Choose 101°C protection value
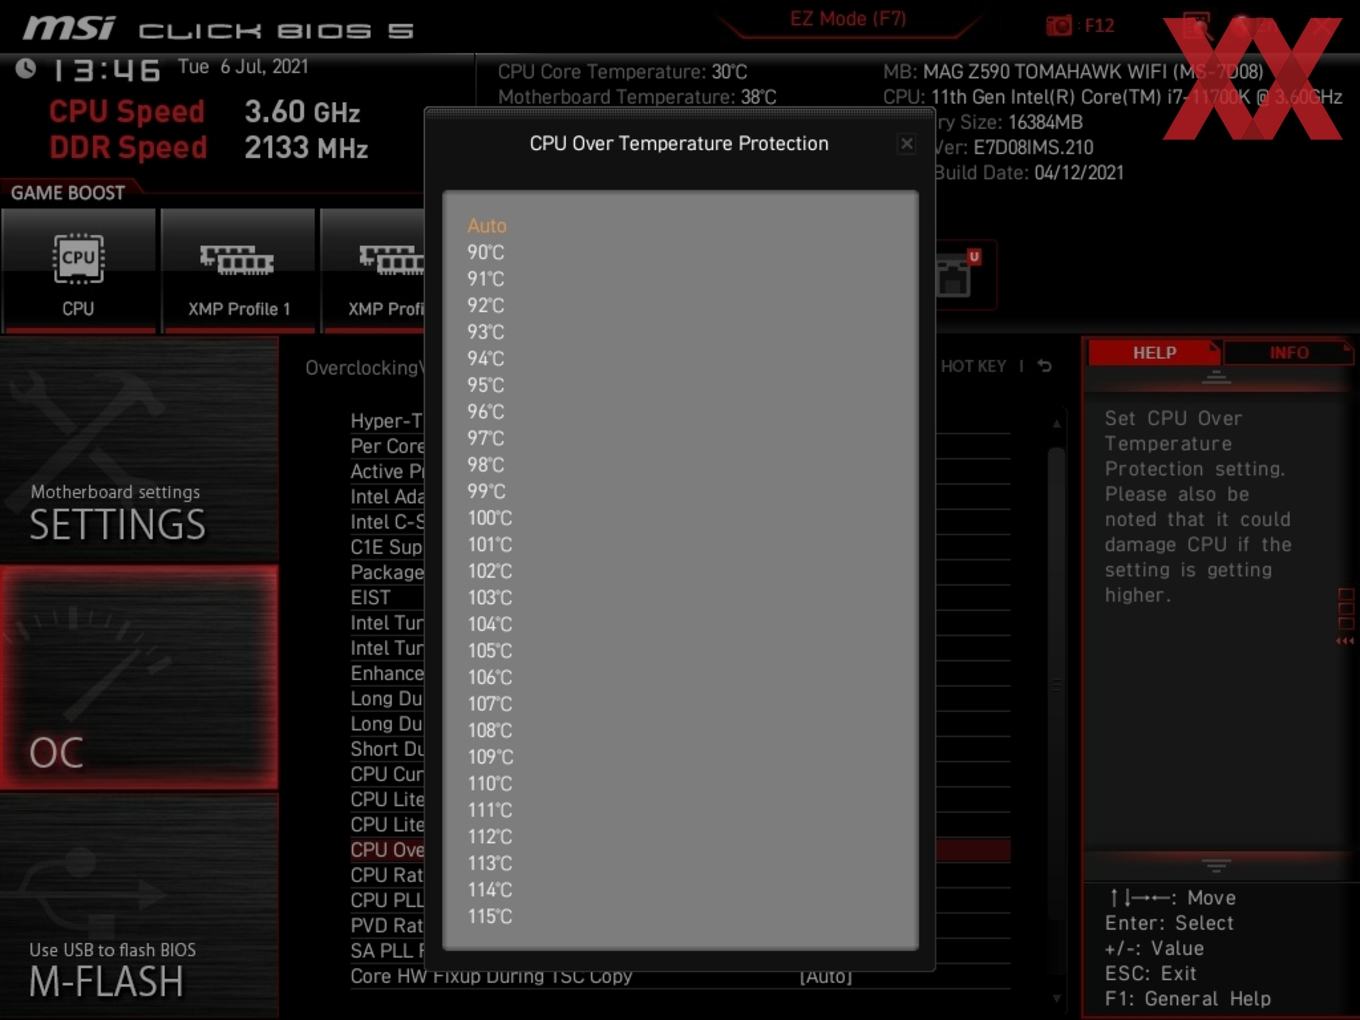1360x1020 pixels. tap(490, 545)
